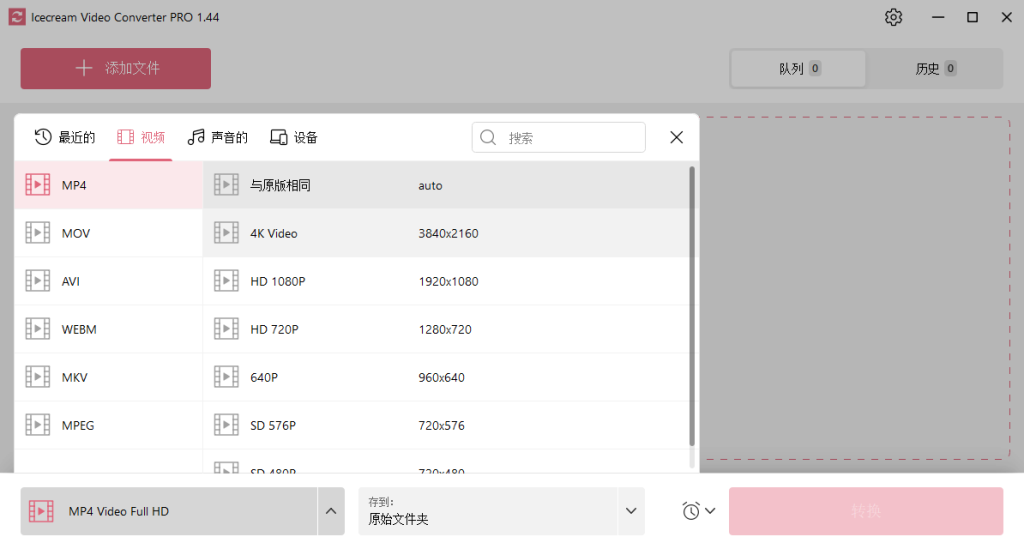The width and height of the screenshot is (1024, 549).
Task: Click the 转换 convert button
Action: [866, 511]
